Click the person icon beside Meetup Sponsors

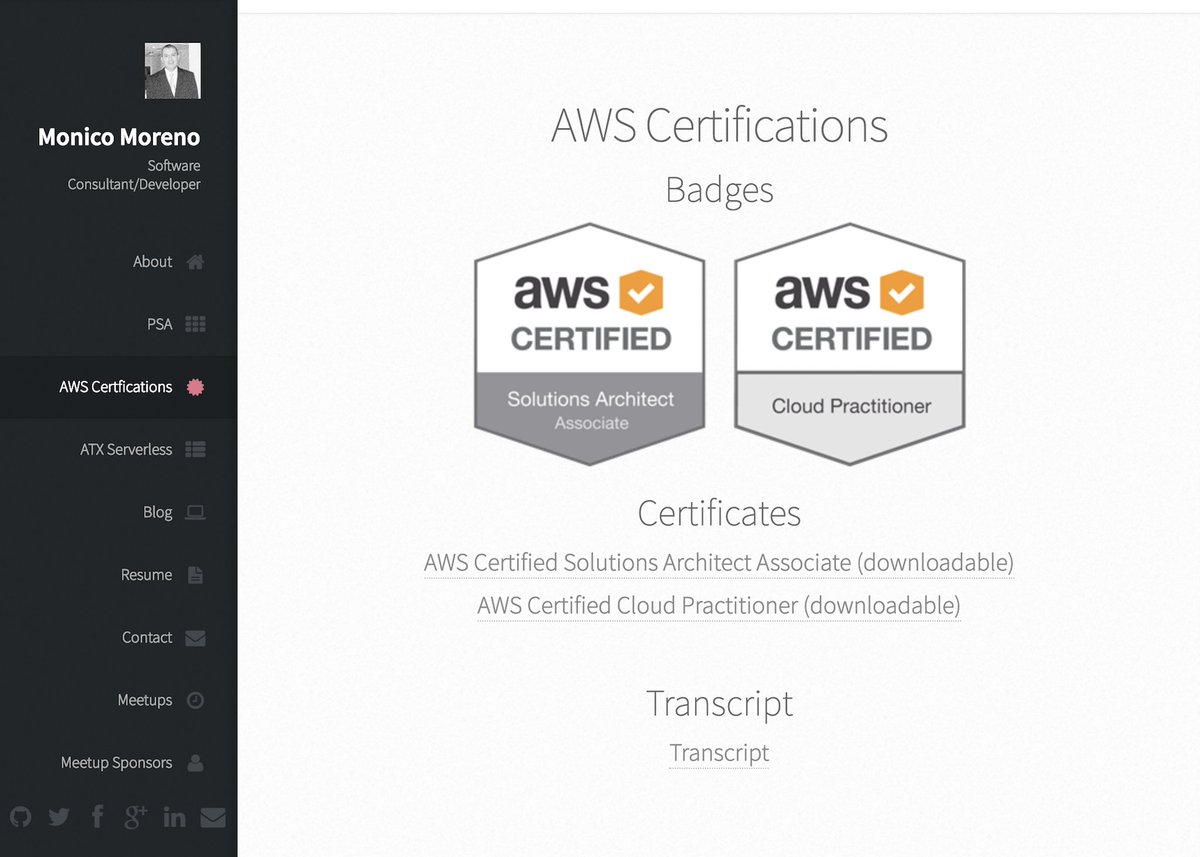[196, 763]
